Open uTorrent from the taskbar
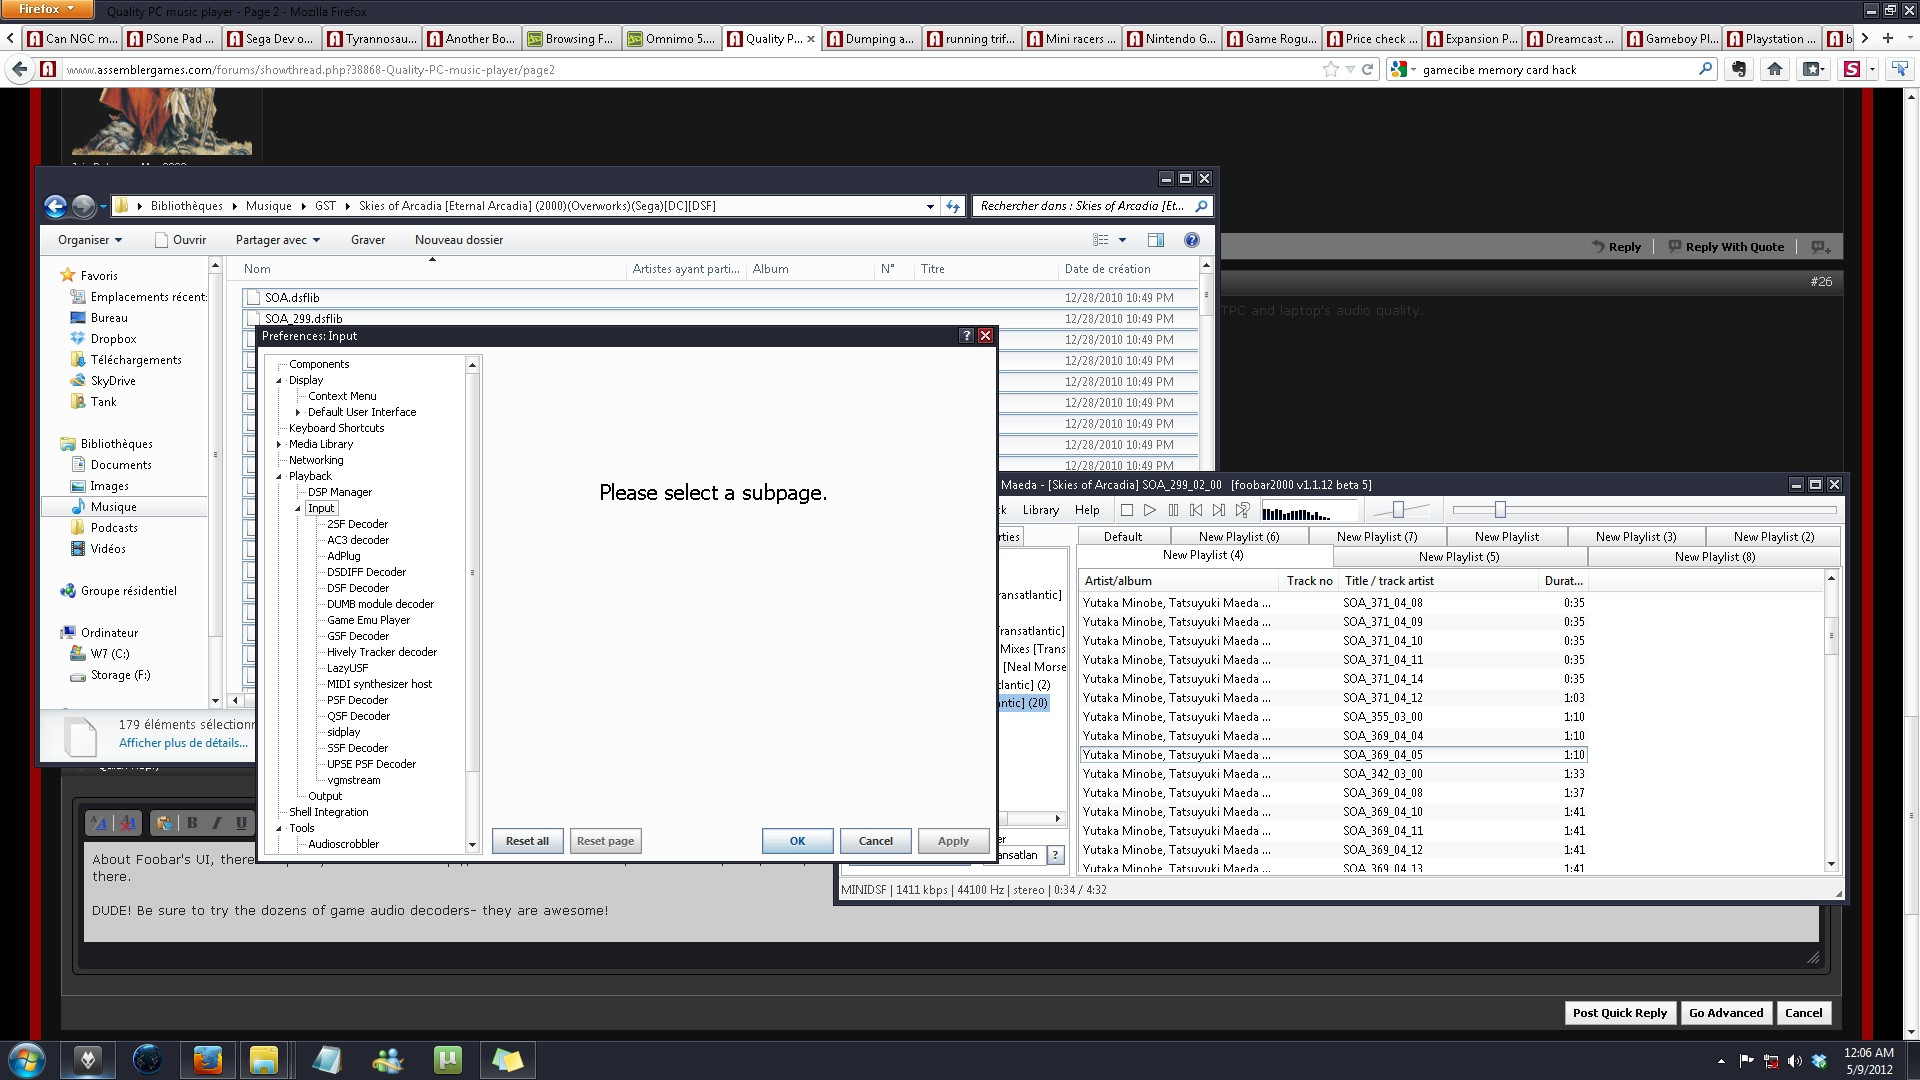Screen dimensions: 1920x1080 [447, 1060]
